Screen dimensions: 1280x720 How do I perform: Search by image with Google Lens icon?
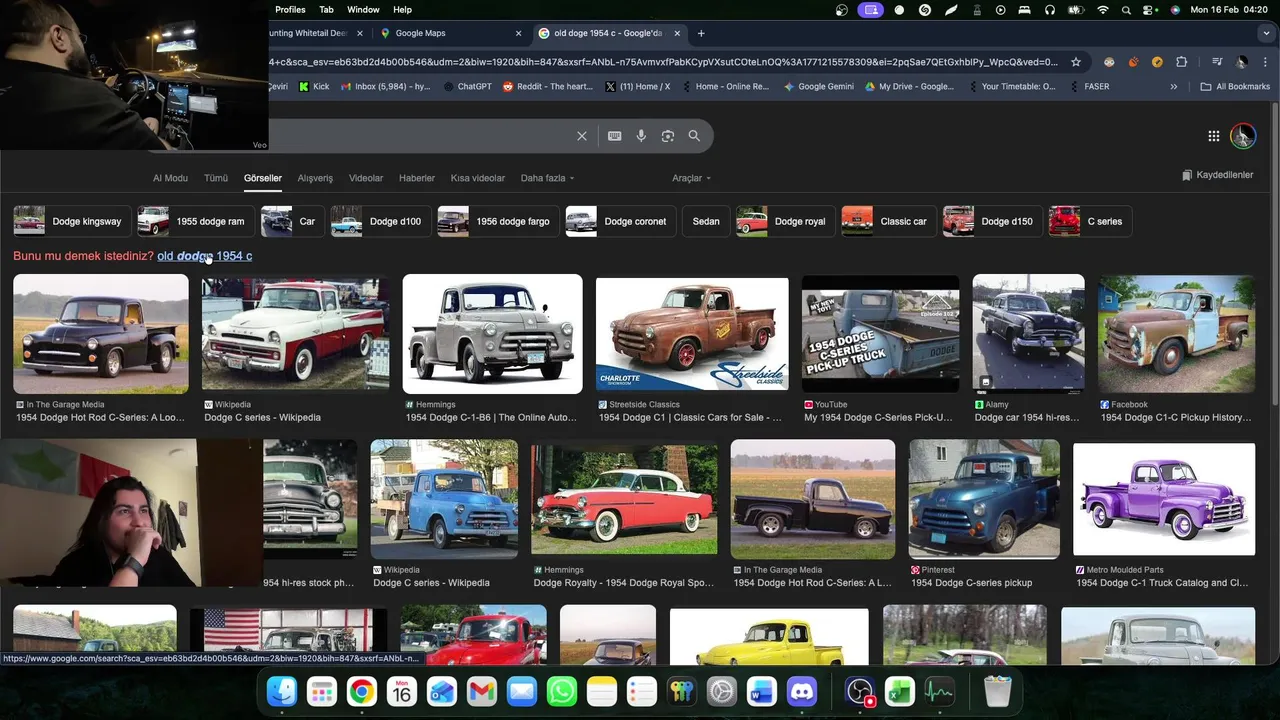668,136
